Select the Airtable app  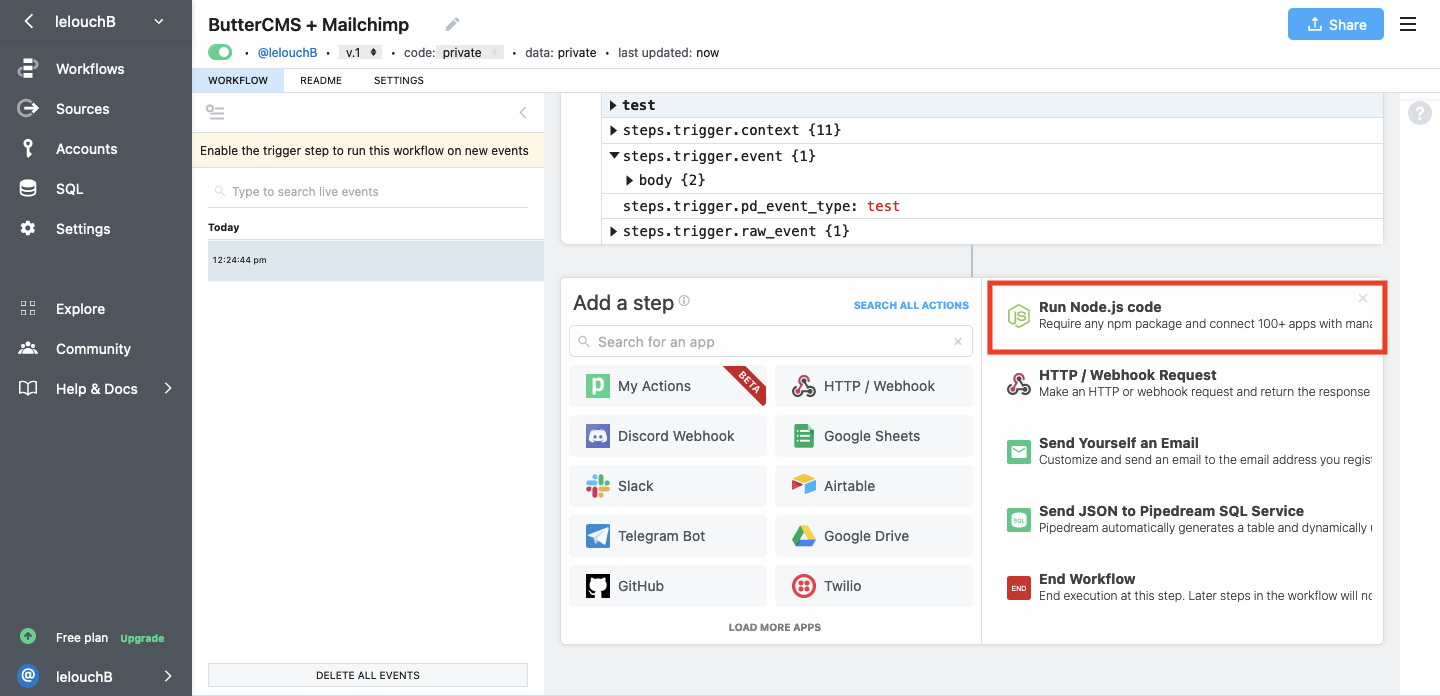click(874, 486)
